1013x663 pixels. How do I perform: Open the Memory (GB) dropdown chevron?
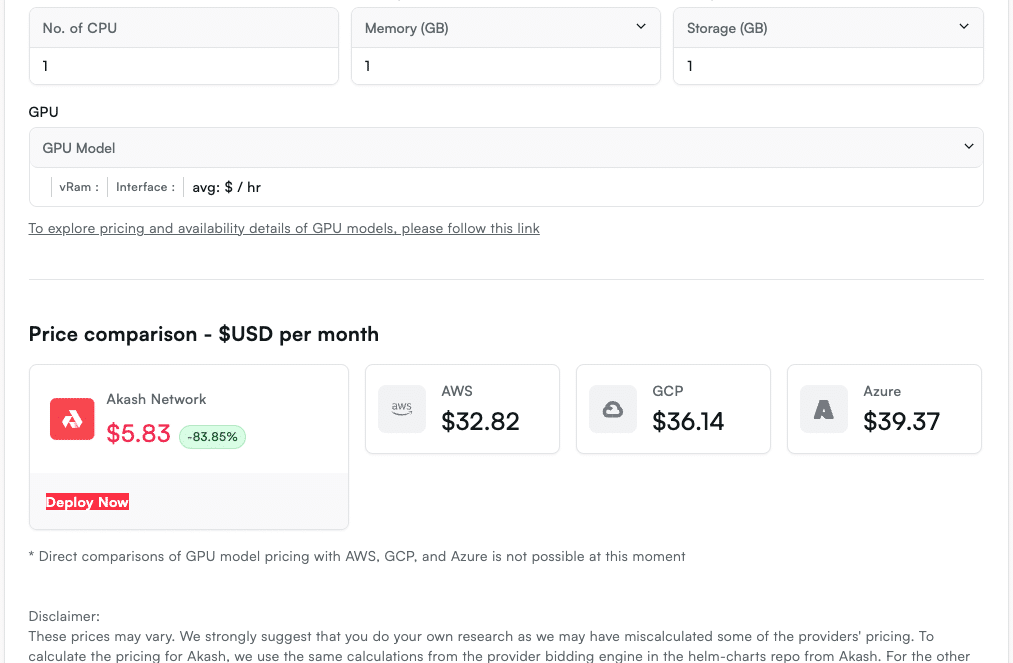coord(640,26)
